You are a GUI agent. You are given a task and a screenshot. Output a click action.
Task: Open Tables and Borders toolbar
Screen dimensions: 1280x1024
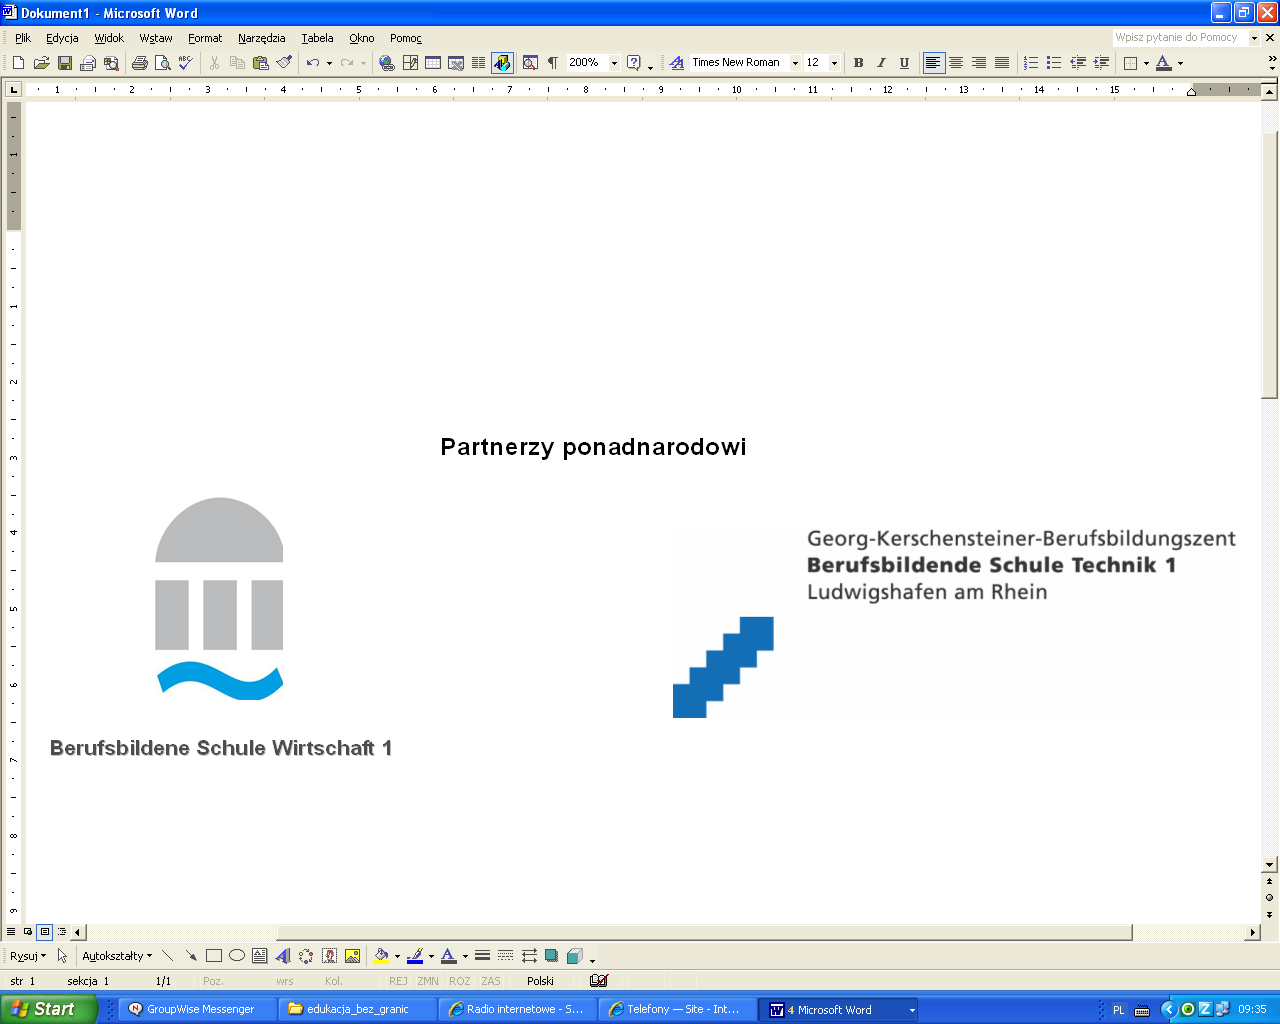tap(410, 63)
